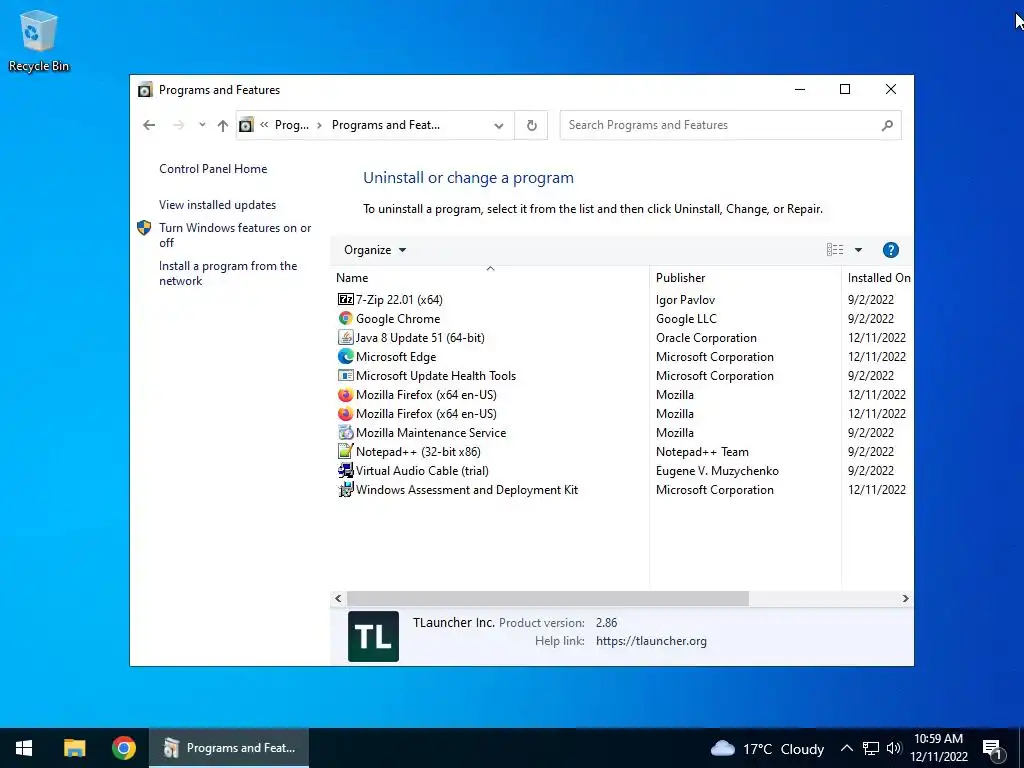Click the search magnifier icon

[887, 125]
